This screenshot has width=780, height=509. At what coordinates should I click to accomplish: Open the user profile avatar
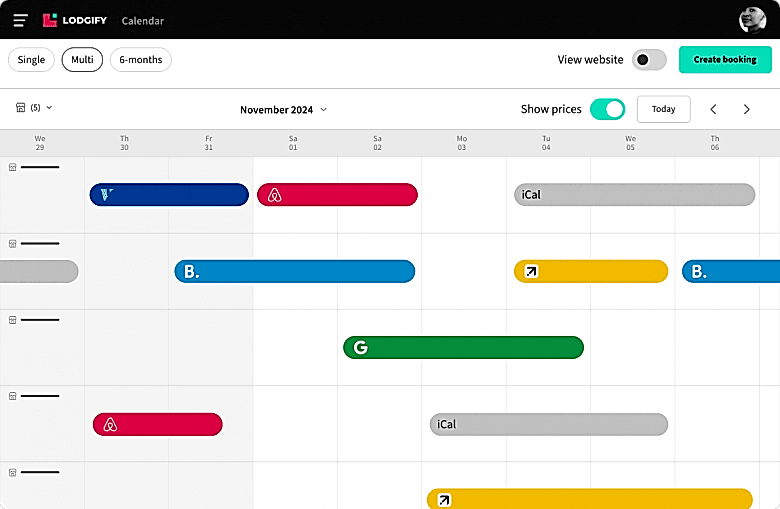(752, 20)
